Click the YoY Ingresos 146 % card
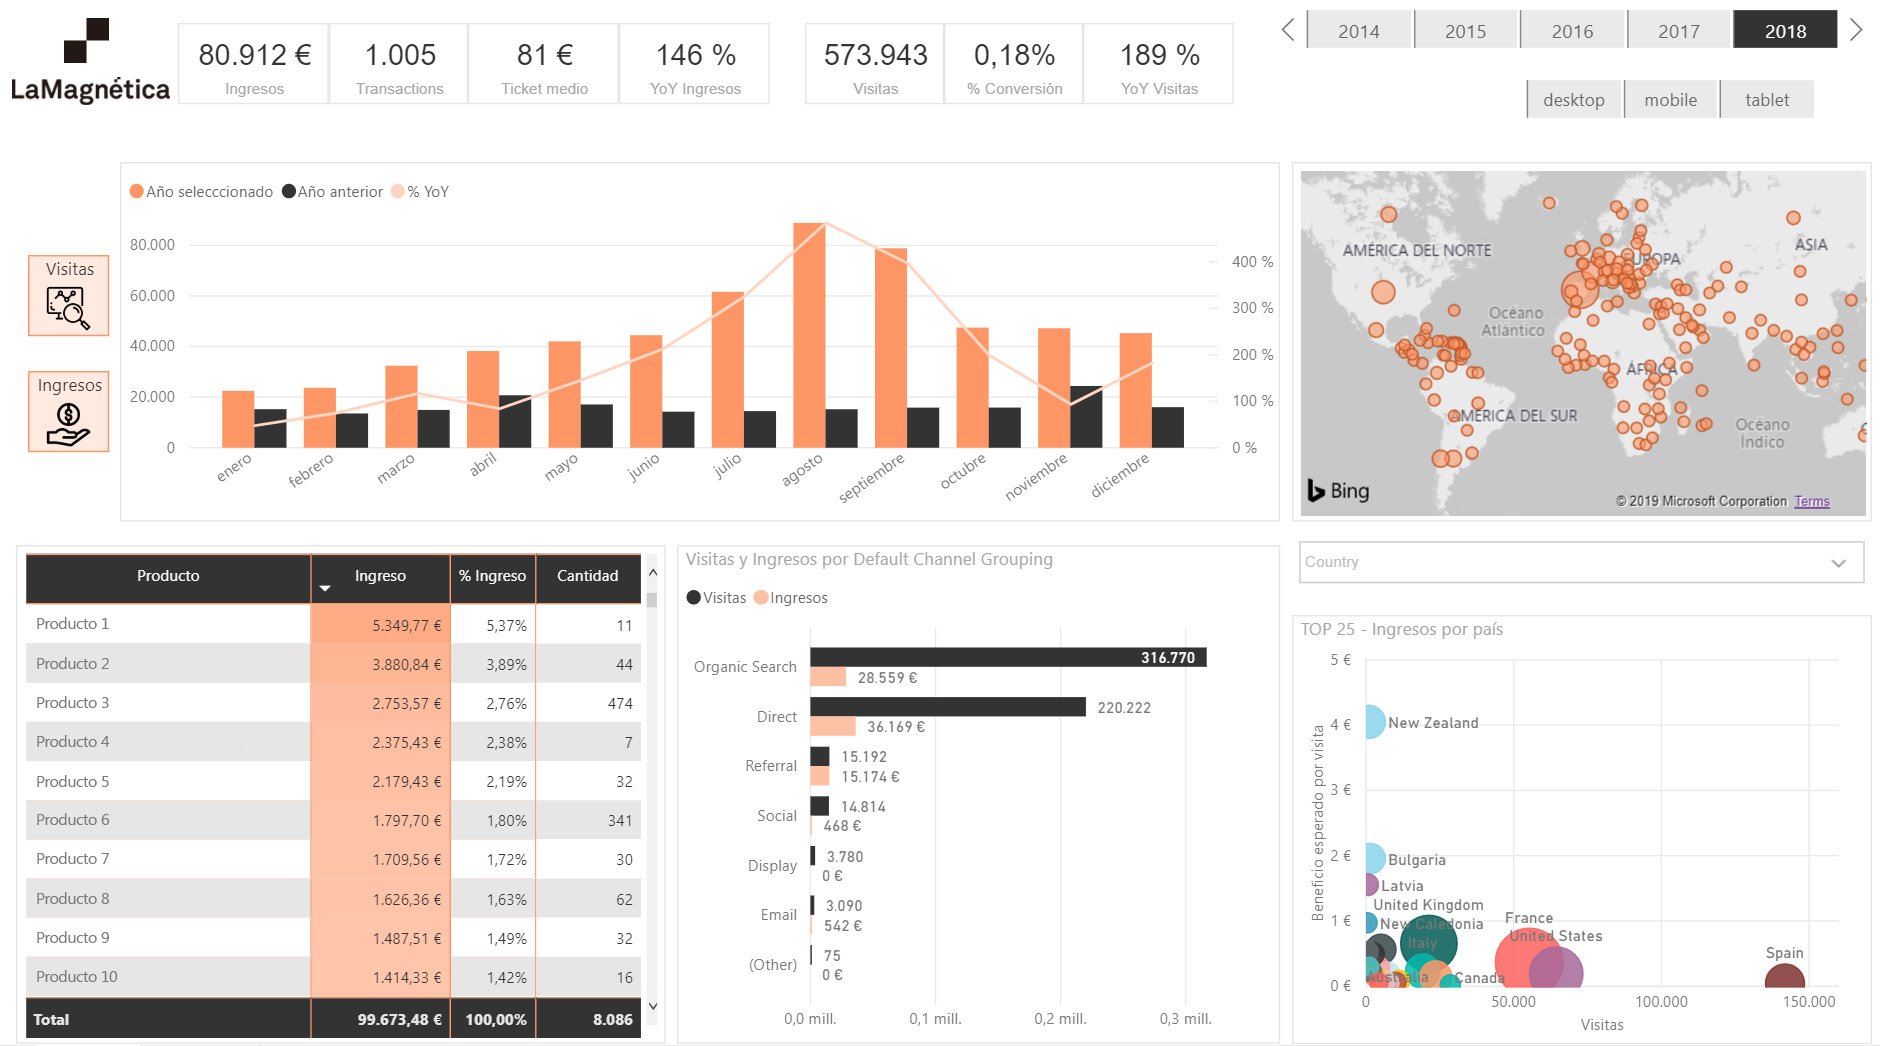The height and width of the screenshot is (1046, 1880). click(695, 64)
